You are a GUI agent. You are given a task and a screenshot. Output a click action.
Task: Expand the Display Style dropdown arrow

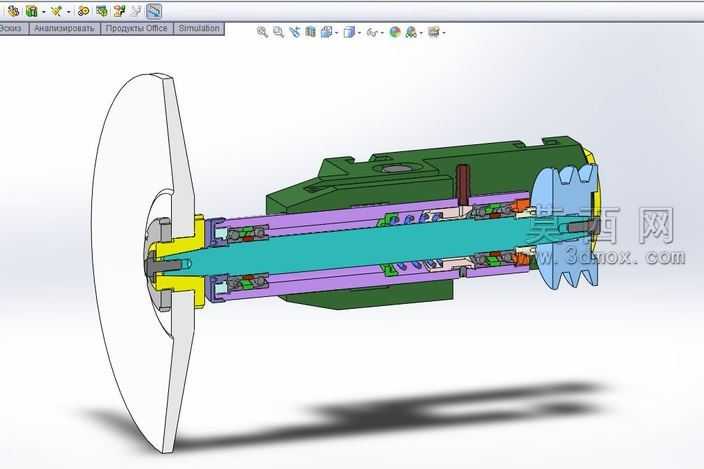(x=359, y=33)
